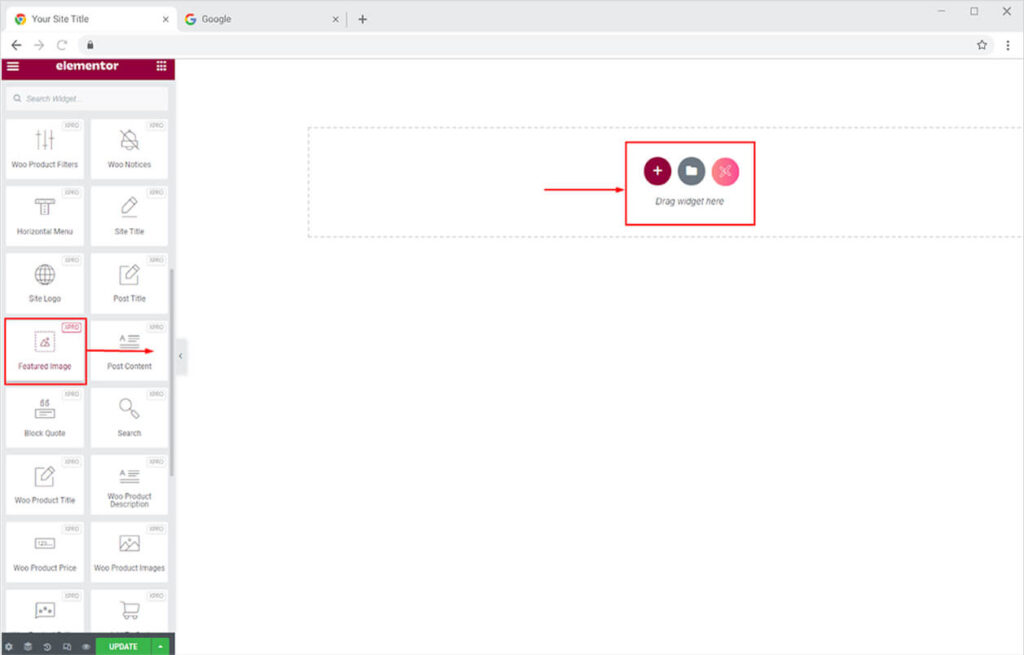Open responsive mode device icon

67,646
